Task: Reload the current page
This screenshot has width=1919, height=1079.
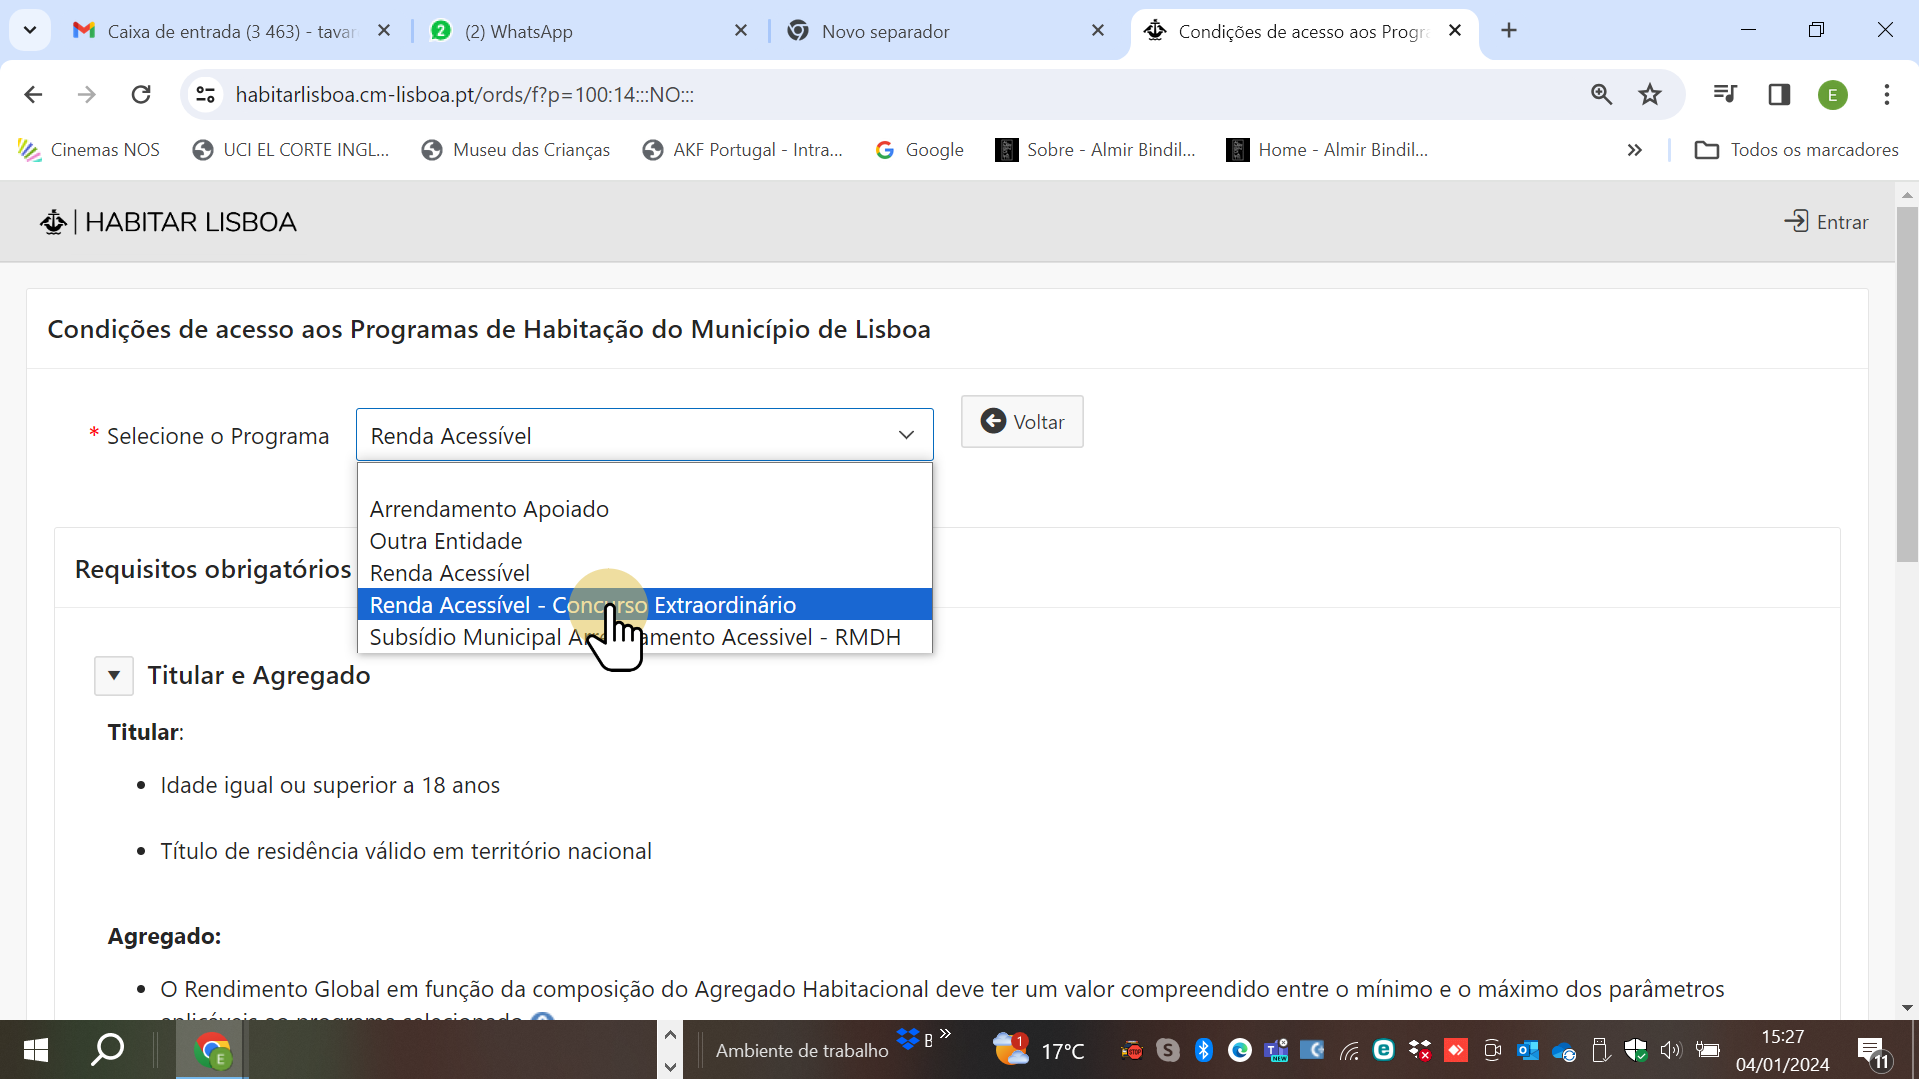Action: [141, 94]
